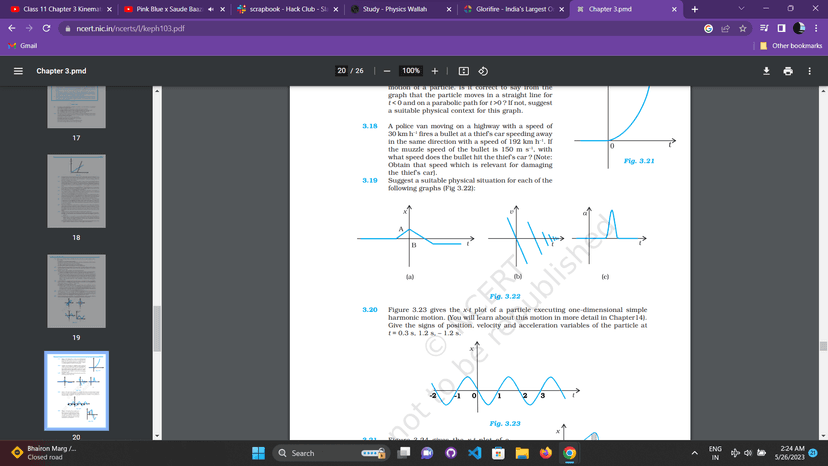Toggle Chrome side panel icon

pyautogui.click(x=782, y=29)
